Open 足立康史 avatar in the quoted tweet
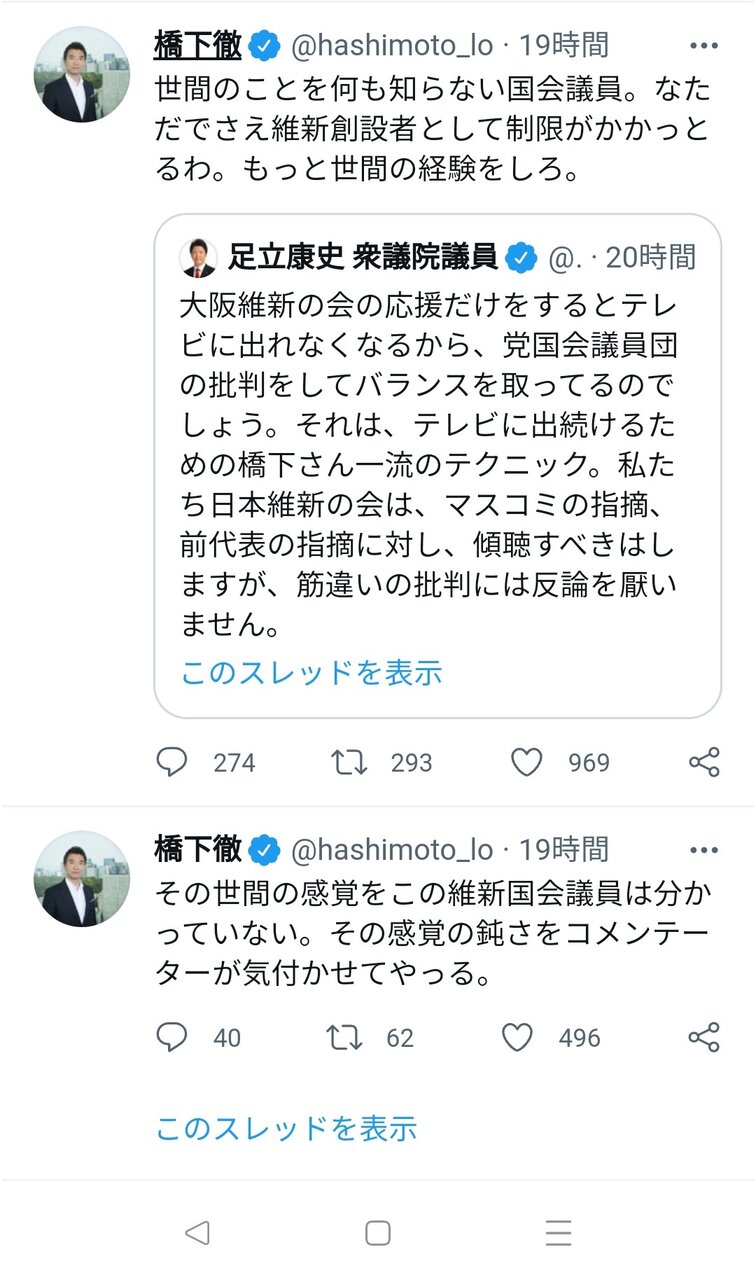The width and height of the screenshot is (756, 1280). click(x=198, y=258)
